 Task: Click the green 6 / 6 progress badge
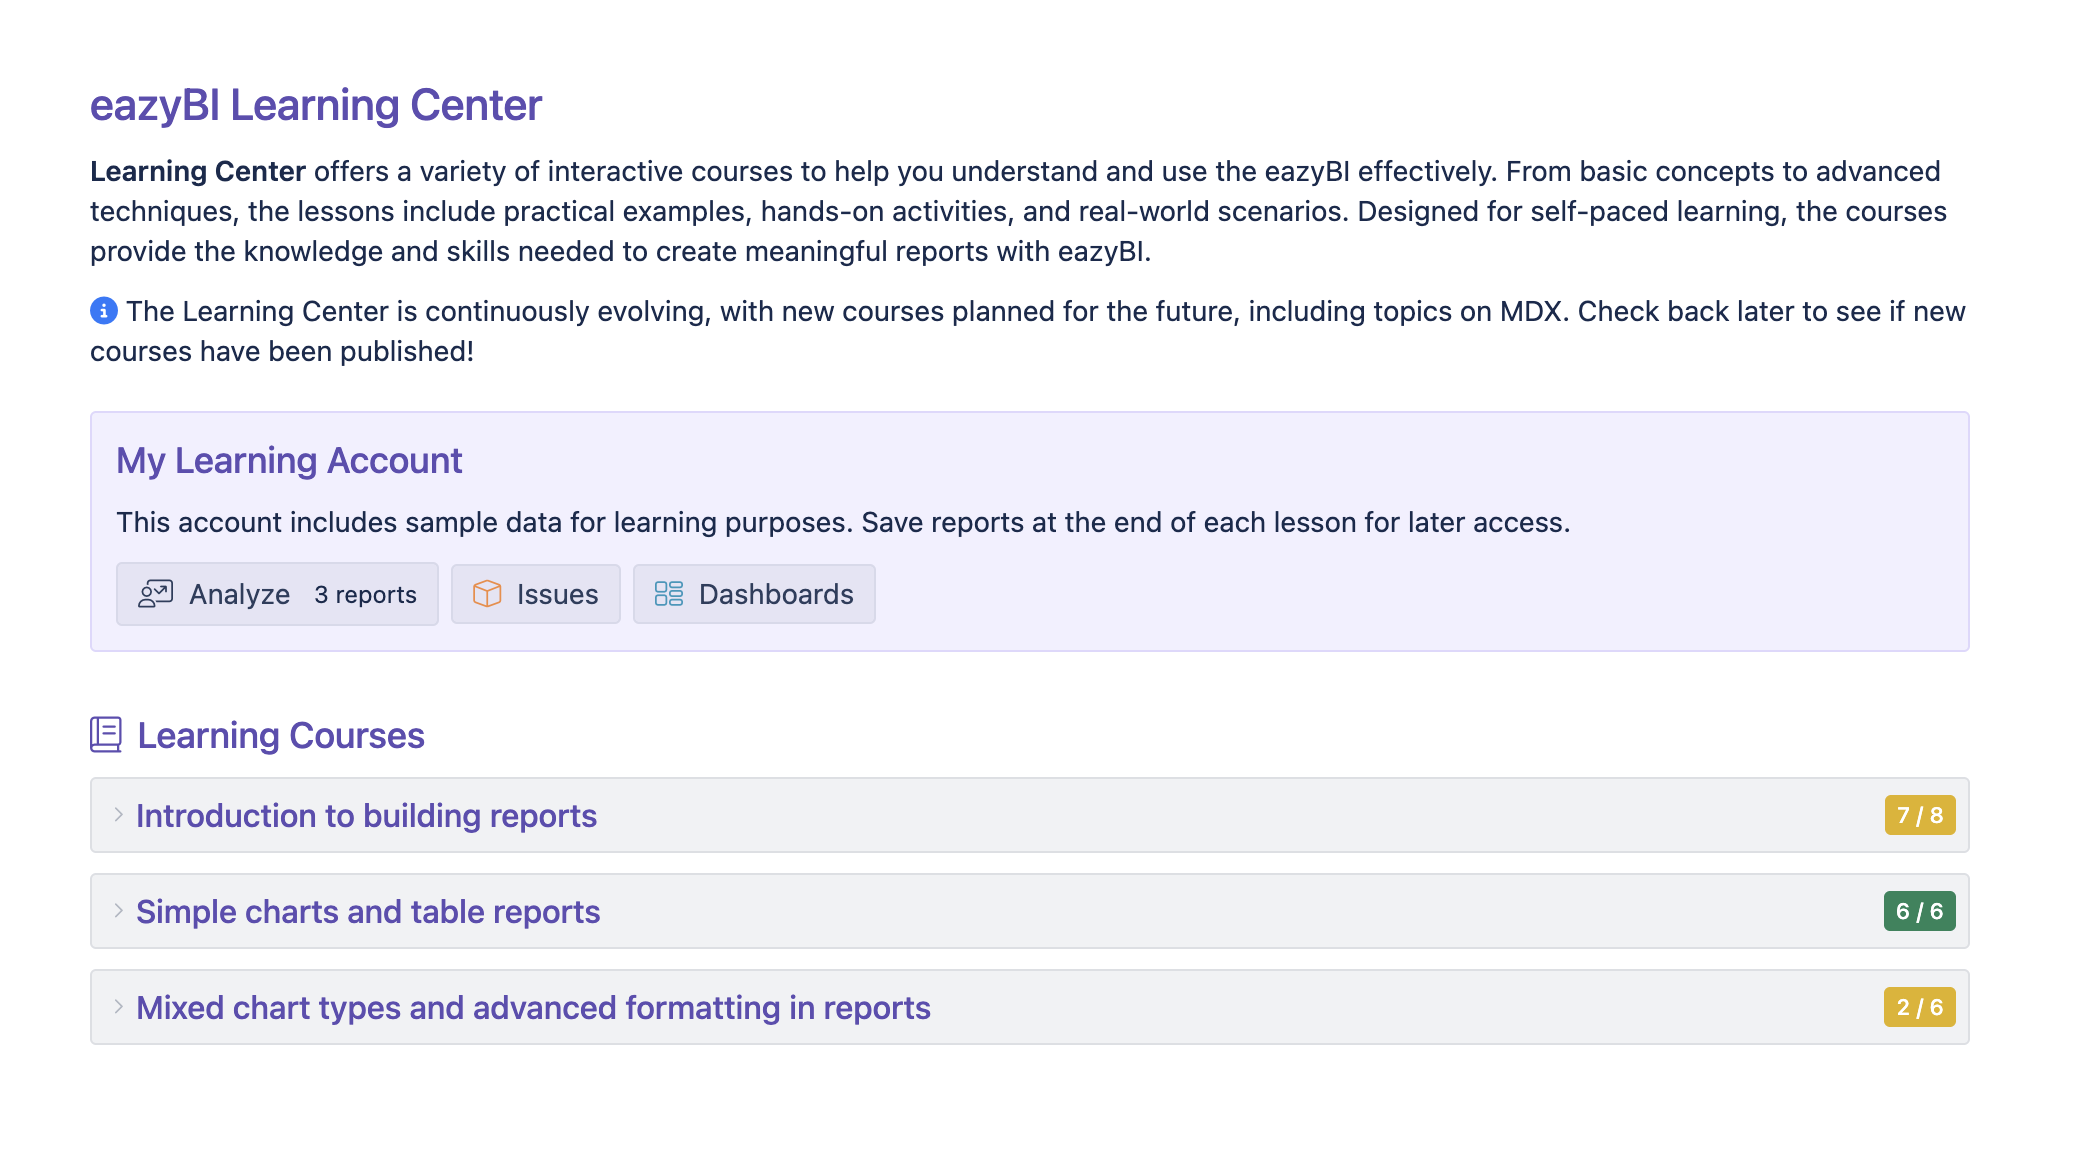[x=1920, y=911]
